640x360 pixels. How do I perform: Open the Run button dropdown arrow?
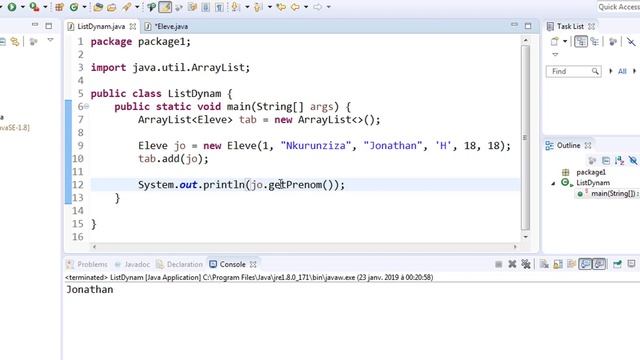23,7
